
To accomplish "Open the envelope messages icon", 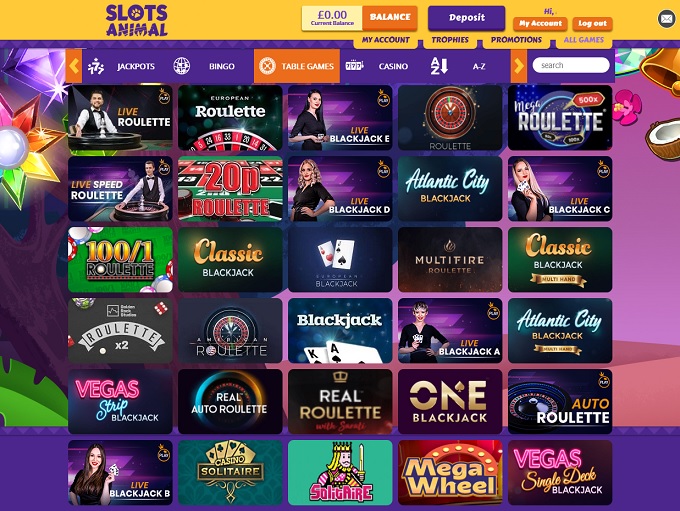I will click(666, 19).
